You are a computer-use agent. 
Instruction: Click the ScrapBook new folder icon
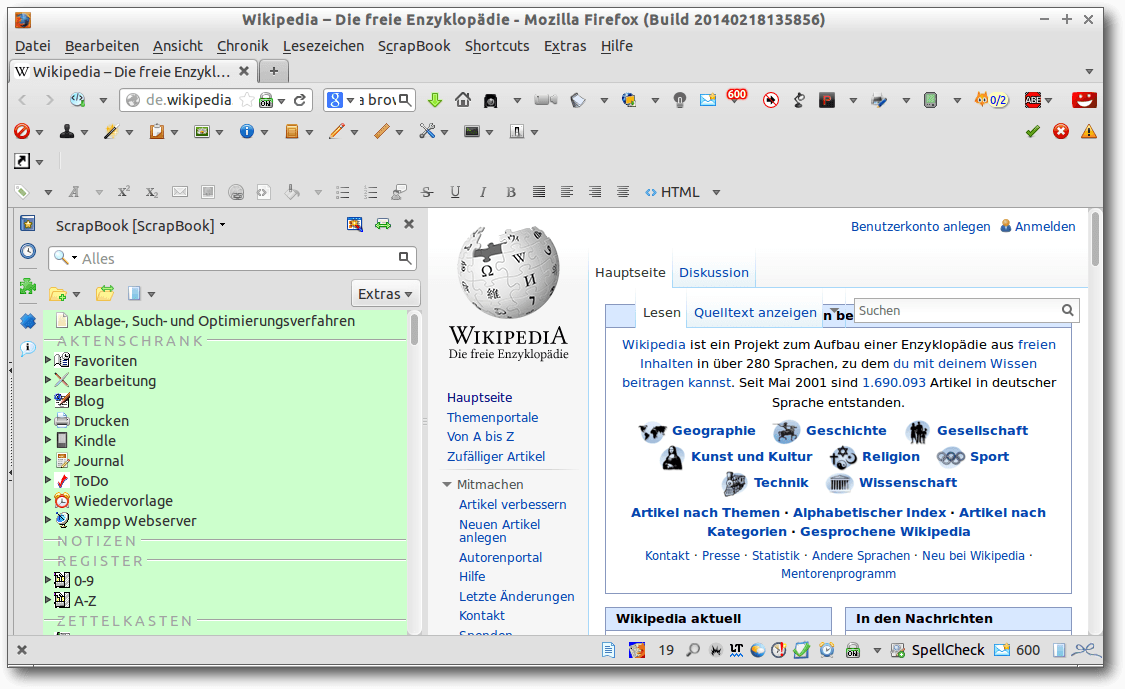point(57,294)
